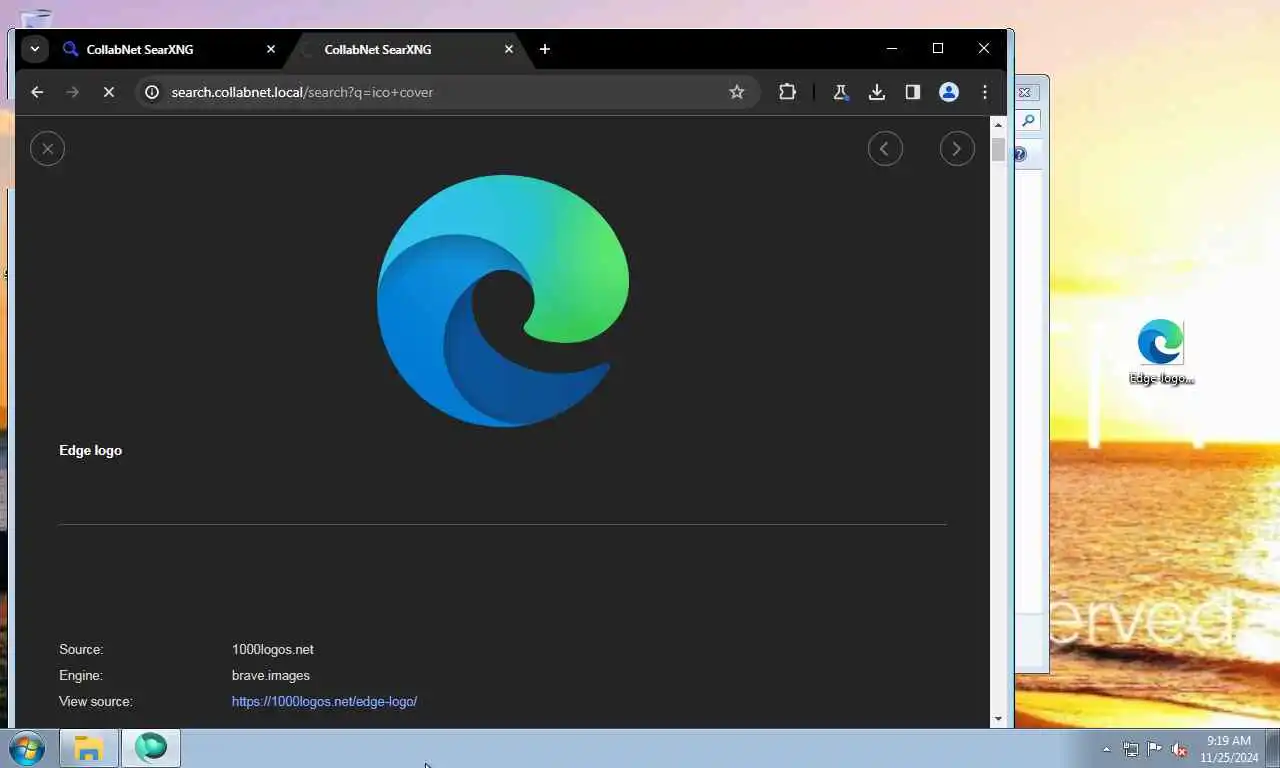Maximize the browser window

[x=938, y=48]
